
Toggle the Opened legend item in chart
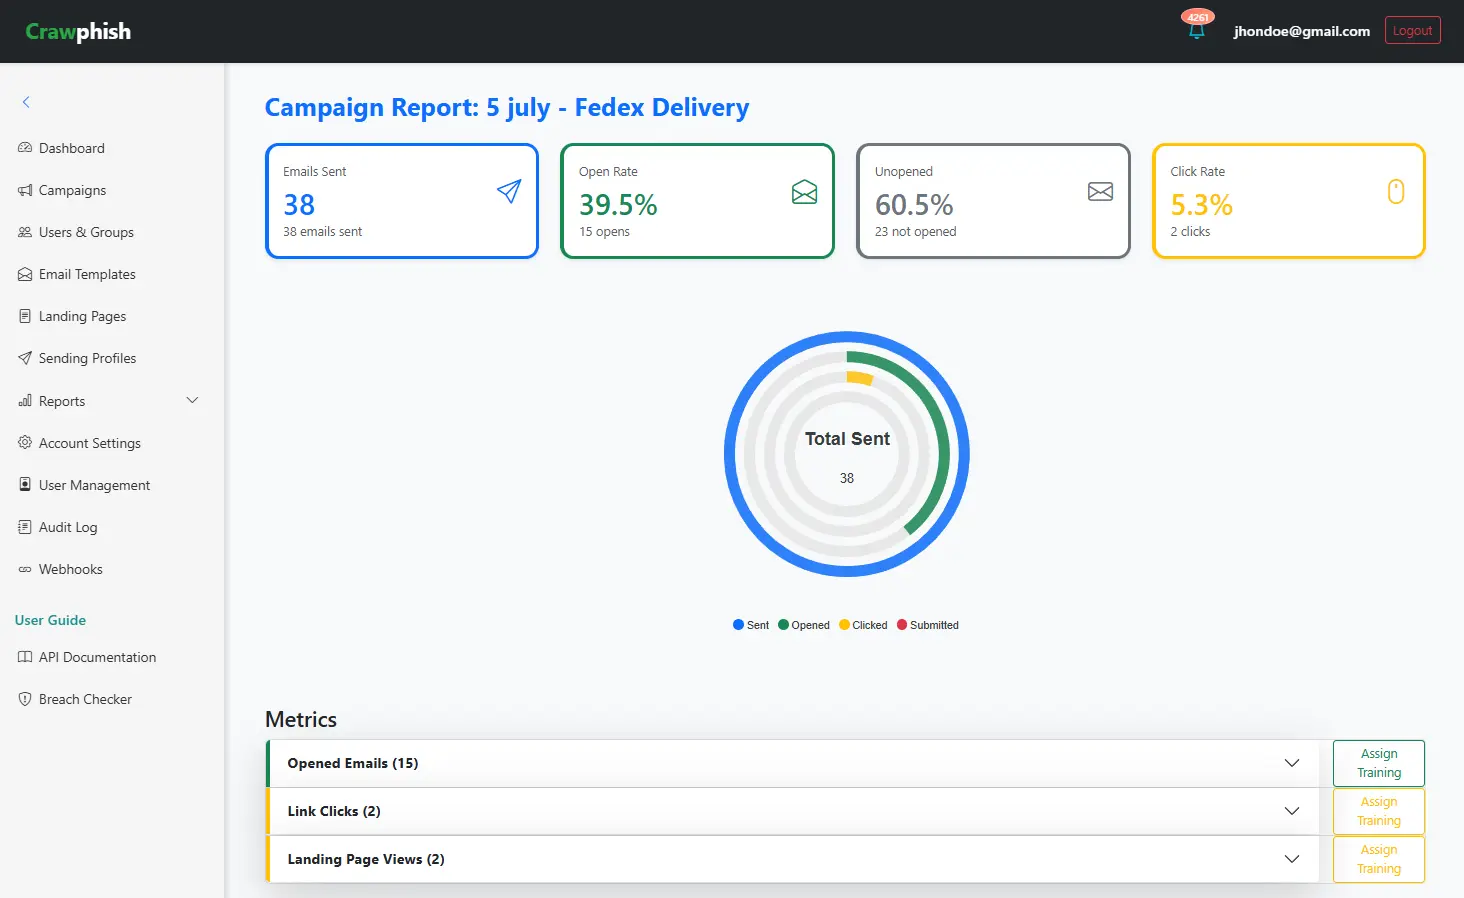[804, 625]
